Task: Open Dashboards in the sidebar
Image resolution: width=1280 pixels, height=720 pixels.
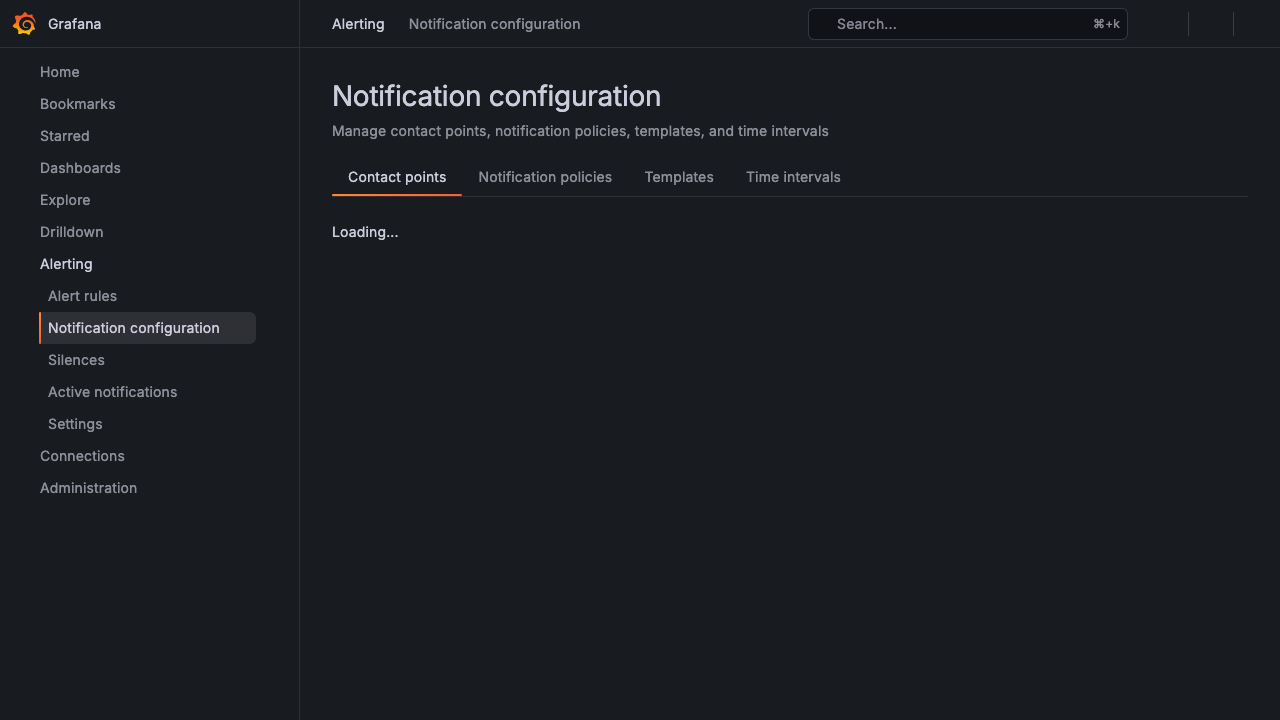Action: [x=80, y=168]
